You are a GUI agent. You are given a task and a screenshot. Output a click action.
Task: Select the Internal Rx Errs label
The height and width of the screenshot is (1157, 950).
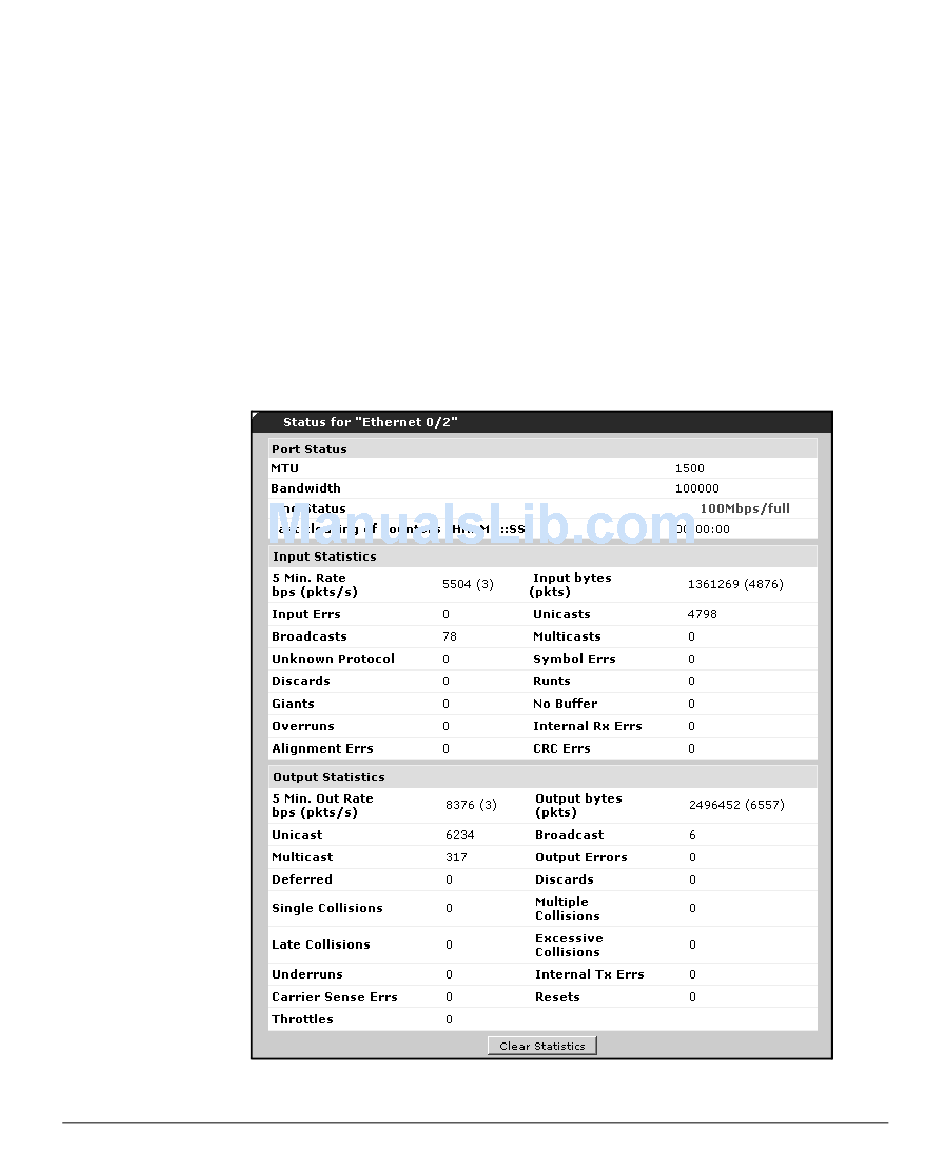point(588,726)
